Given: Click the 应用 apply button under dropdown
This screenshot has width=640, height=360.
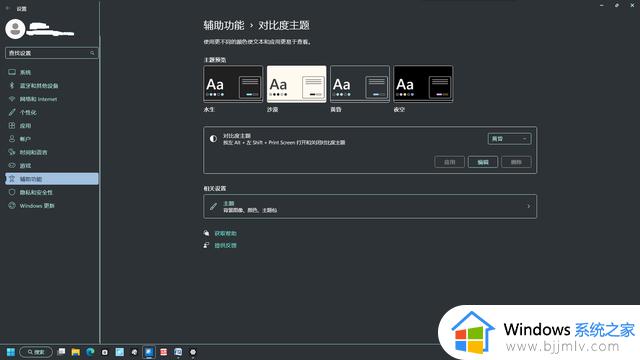Looking at the screenshot, I should click(449, 162).
